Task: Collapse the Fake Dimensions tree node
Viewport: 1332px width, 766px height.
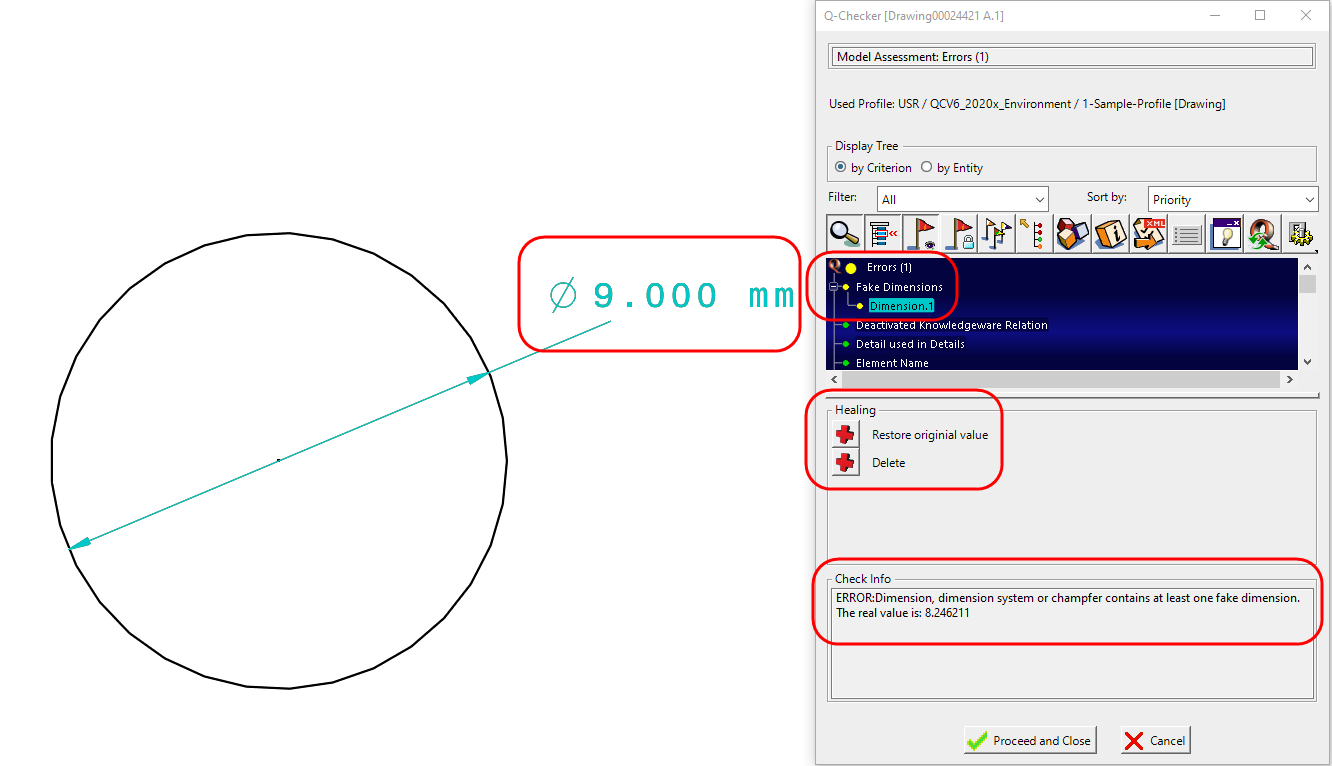Action: 834,287
